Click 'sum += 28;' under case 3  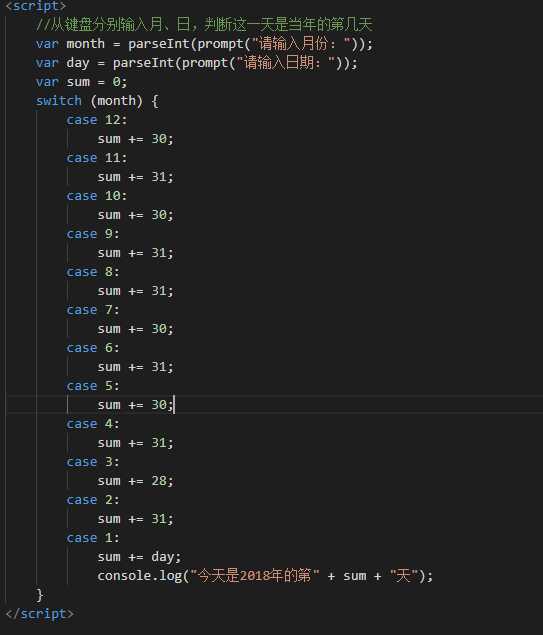point(135,481)
